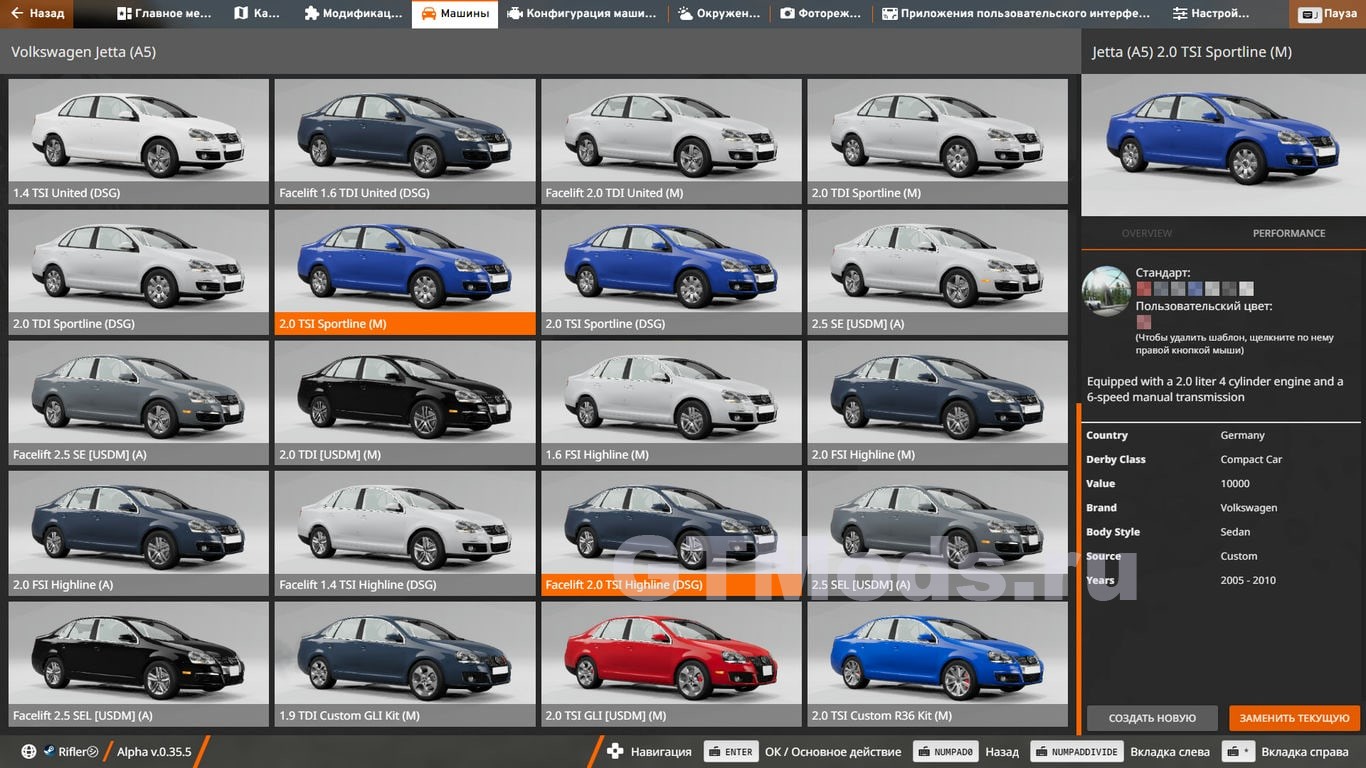Click the Compact Car Derby Class value
This screenshot has width=1366, height=768.
[x=1251, y=459]
